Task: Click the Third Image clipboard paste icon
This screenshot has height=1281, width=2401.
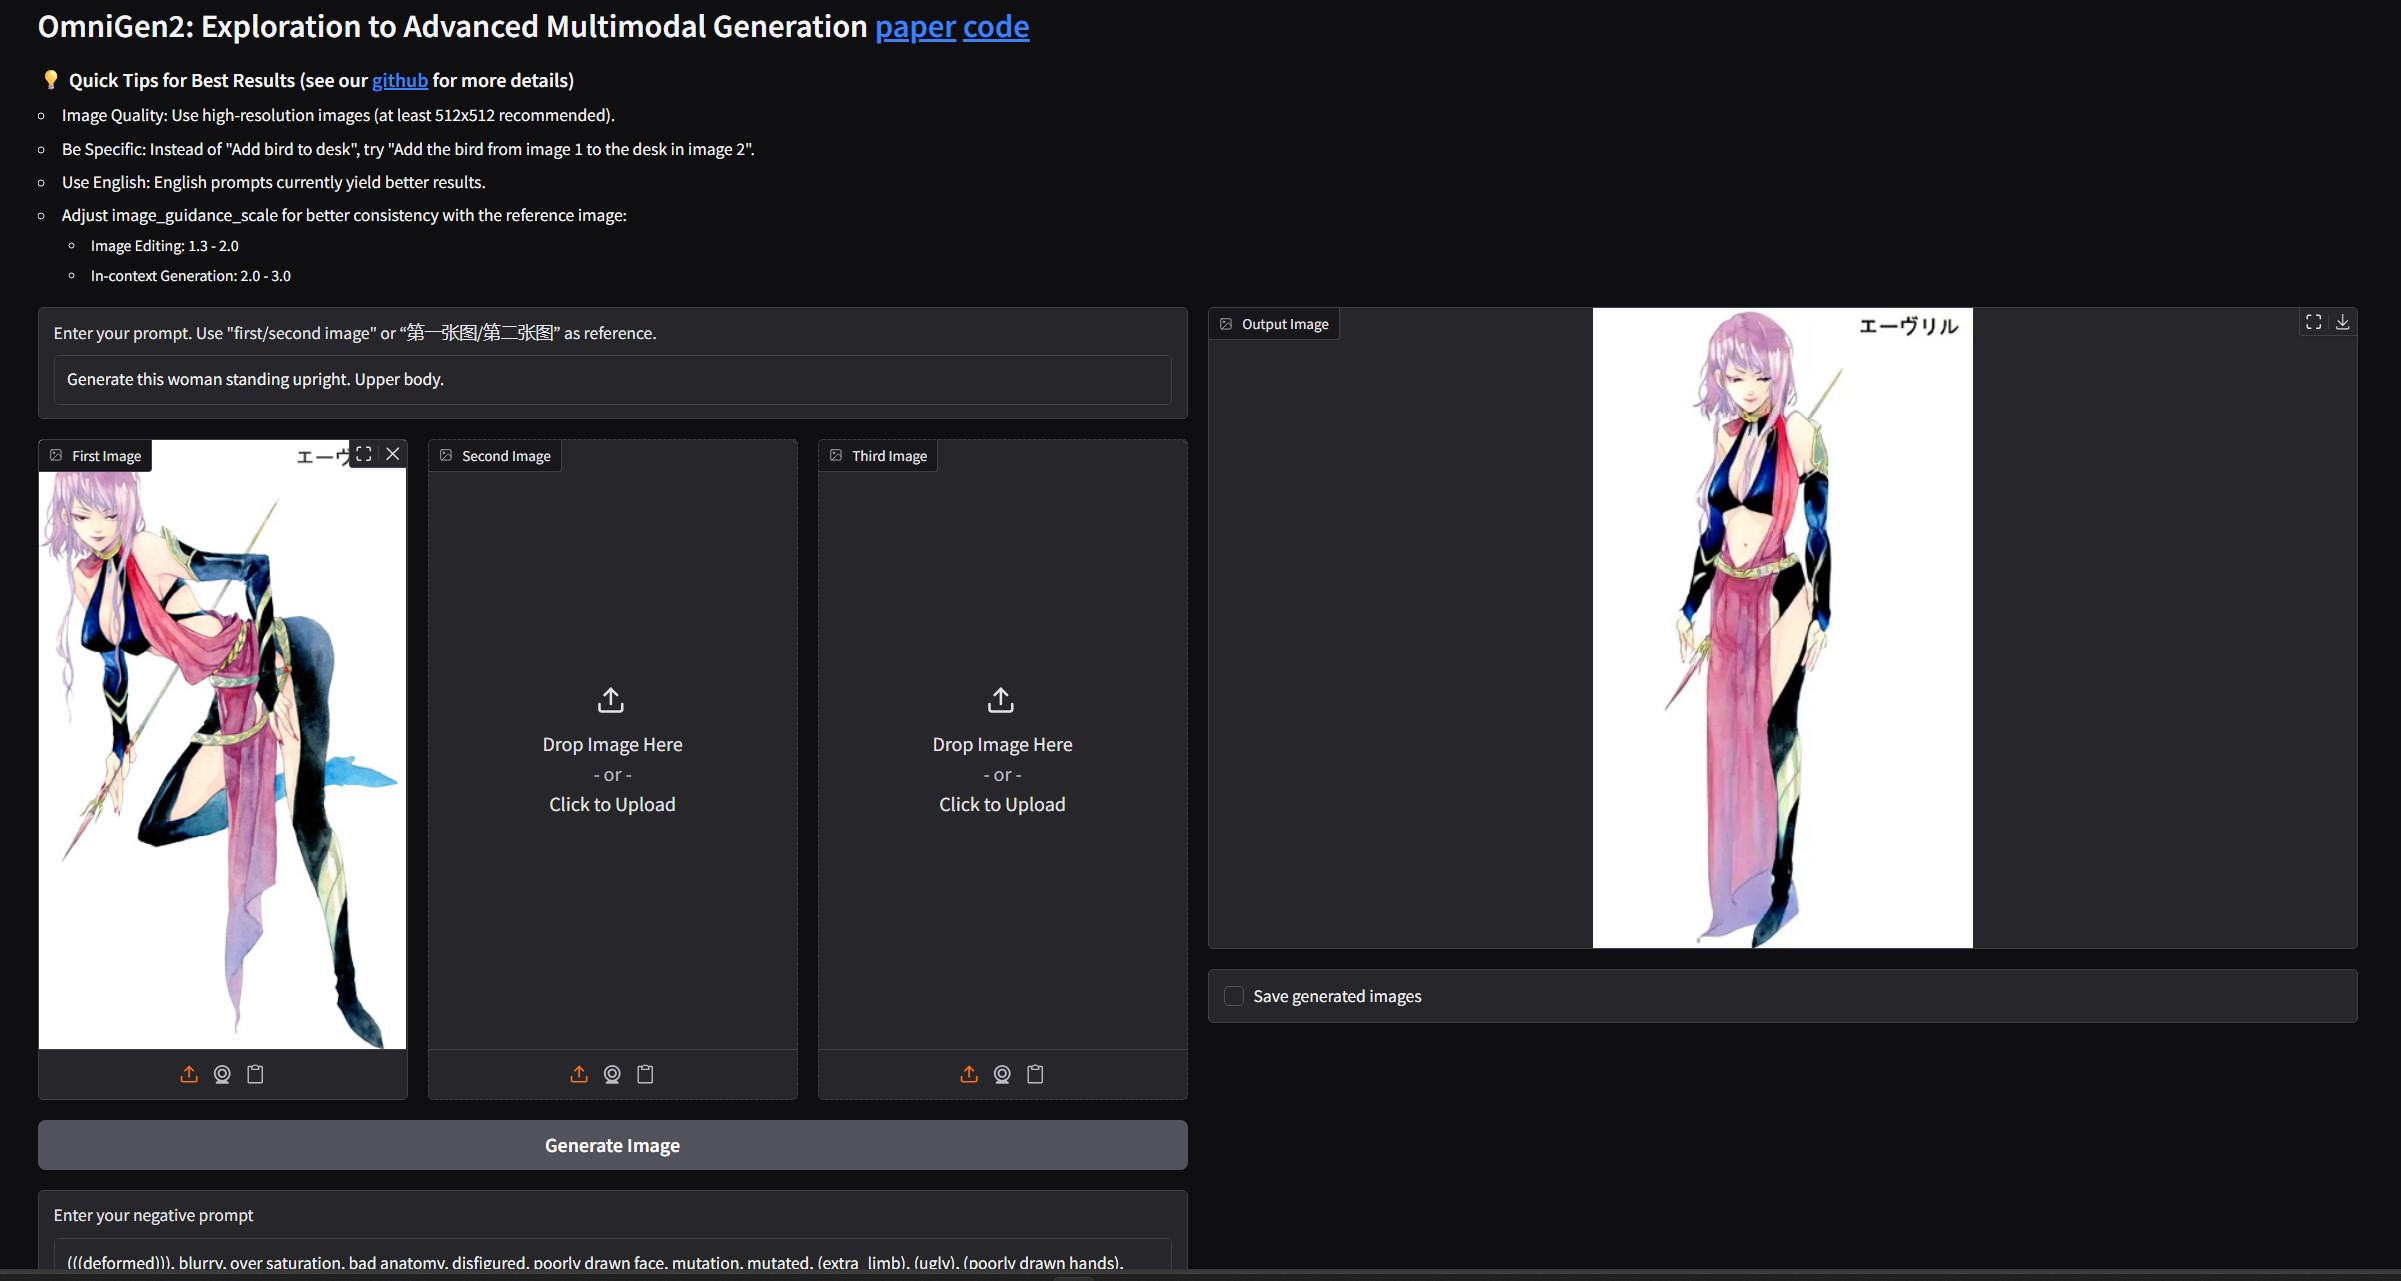Action: click(1035, 1074)
